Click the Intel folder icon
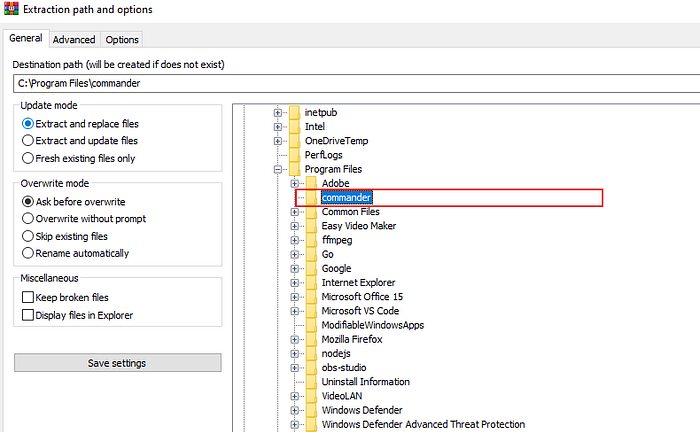Viewport: 700px width, 432px height. click(295, 127)
